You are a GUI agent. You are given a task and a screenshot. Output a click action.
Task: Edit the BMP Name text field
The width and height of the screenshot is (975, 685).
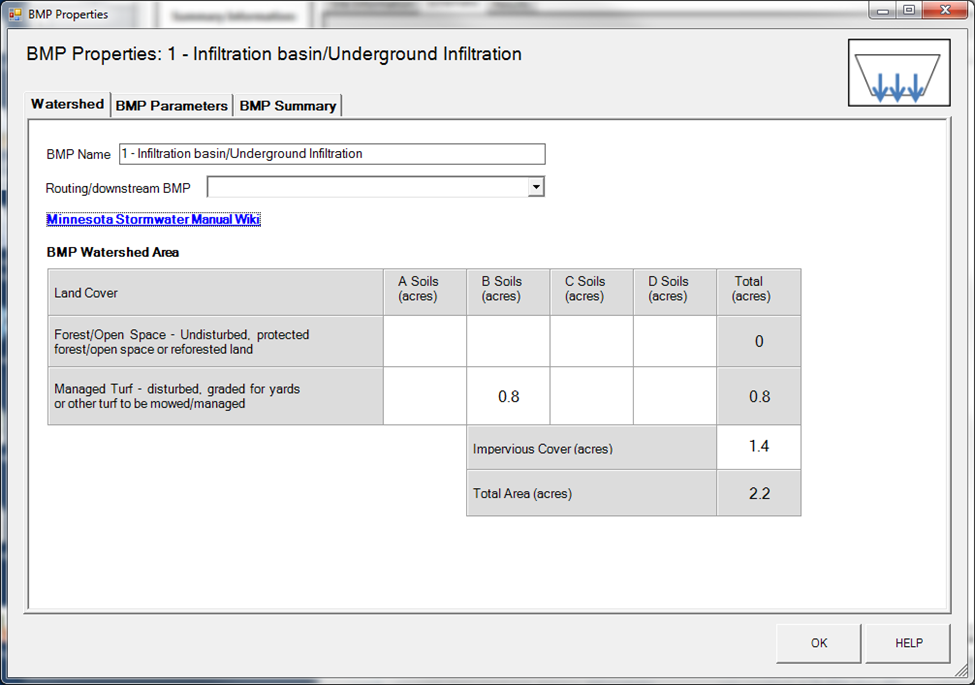coord(331,154)
